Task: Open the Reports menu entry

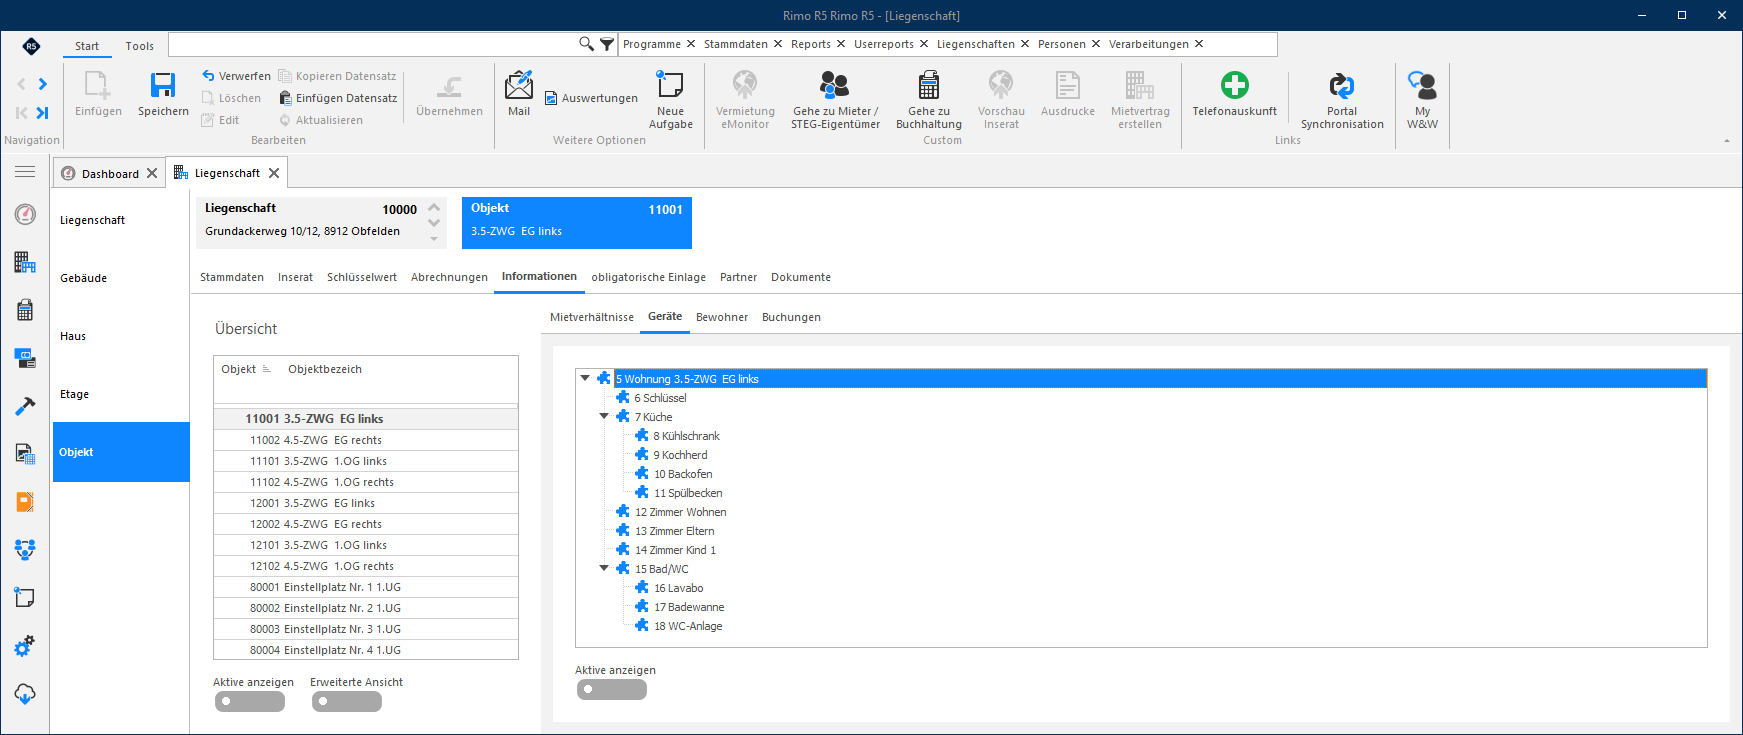Action: pyautogui.click(x=811, y=44)
